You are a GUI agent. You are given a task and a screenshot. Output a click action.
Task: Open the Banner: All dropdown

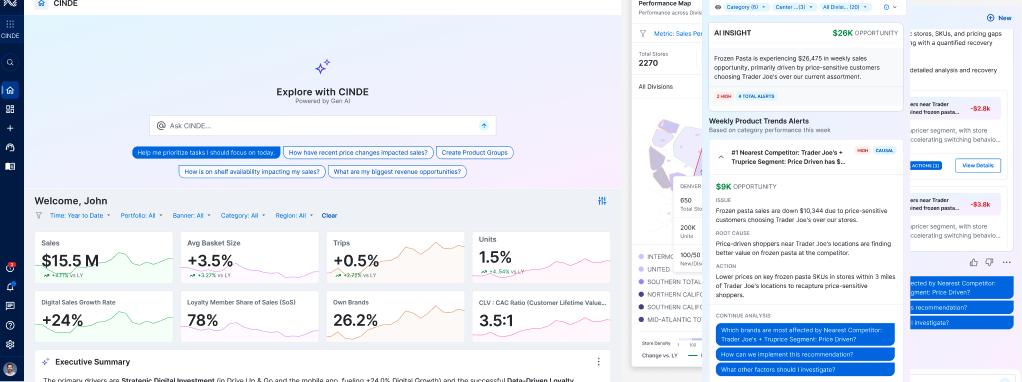[x=192, y=215]
